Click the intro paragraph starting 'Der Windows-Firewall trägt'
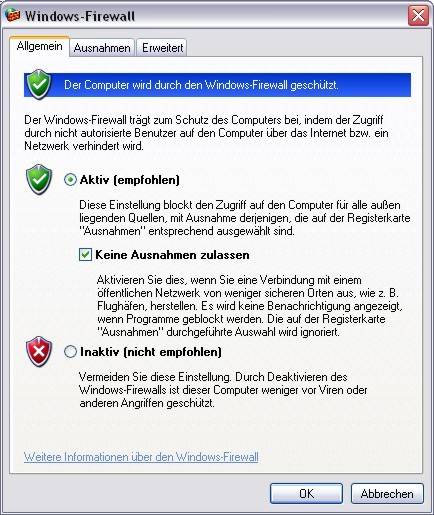 206,133
